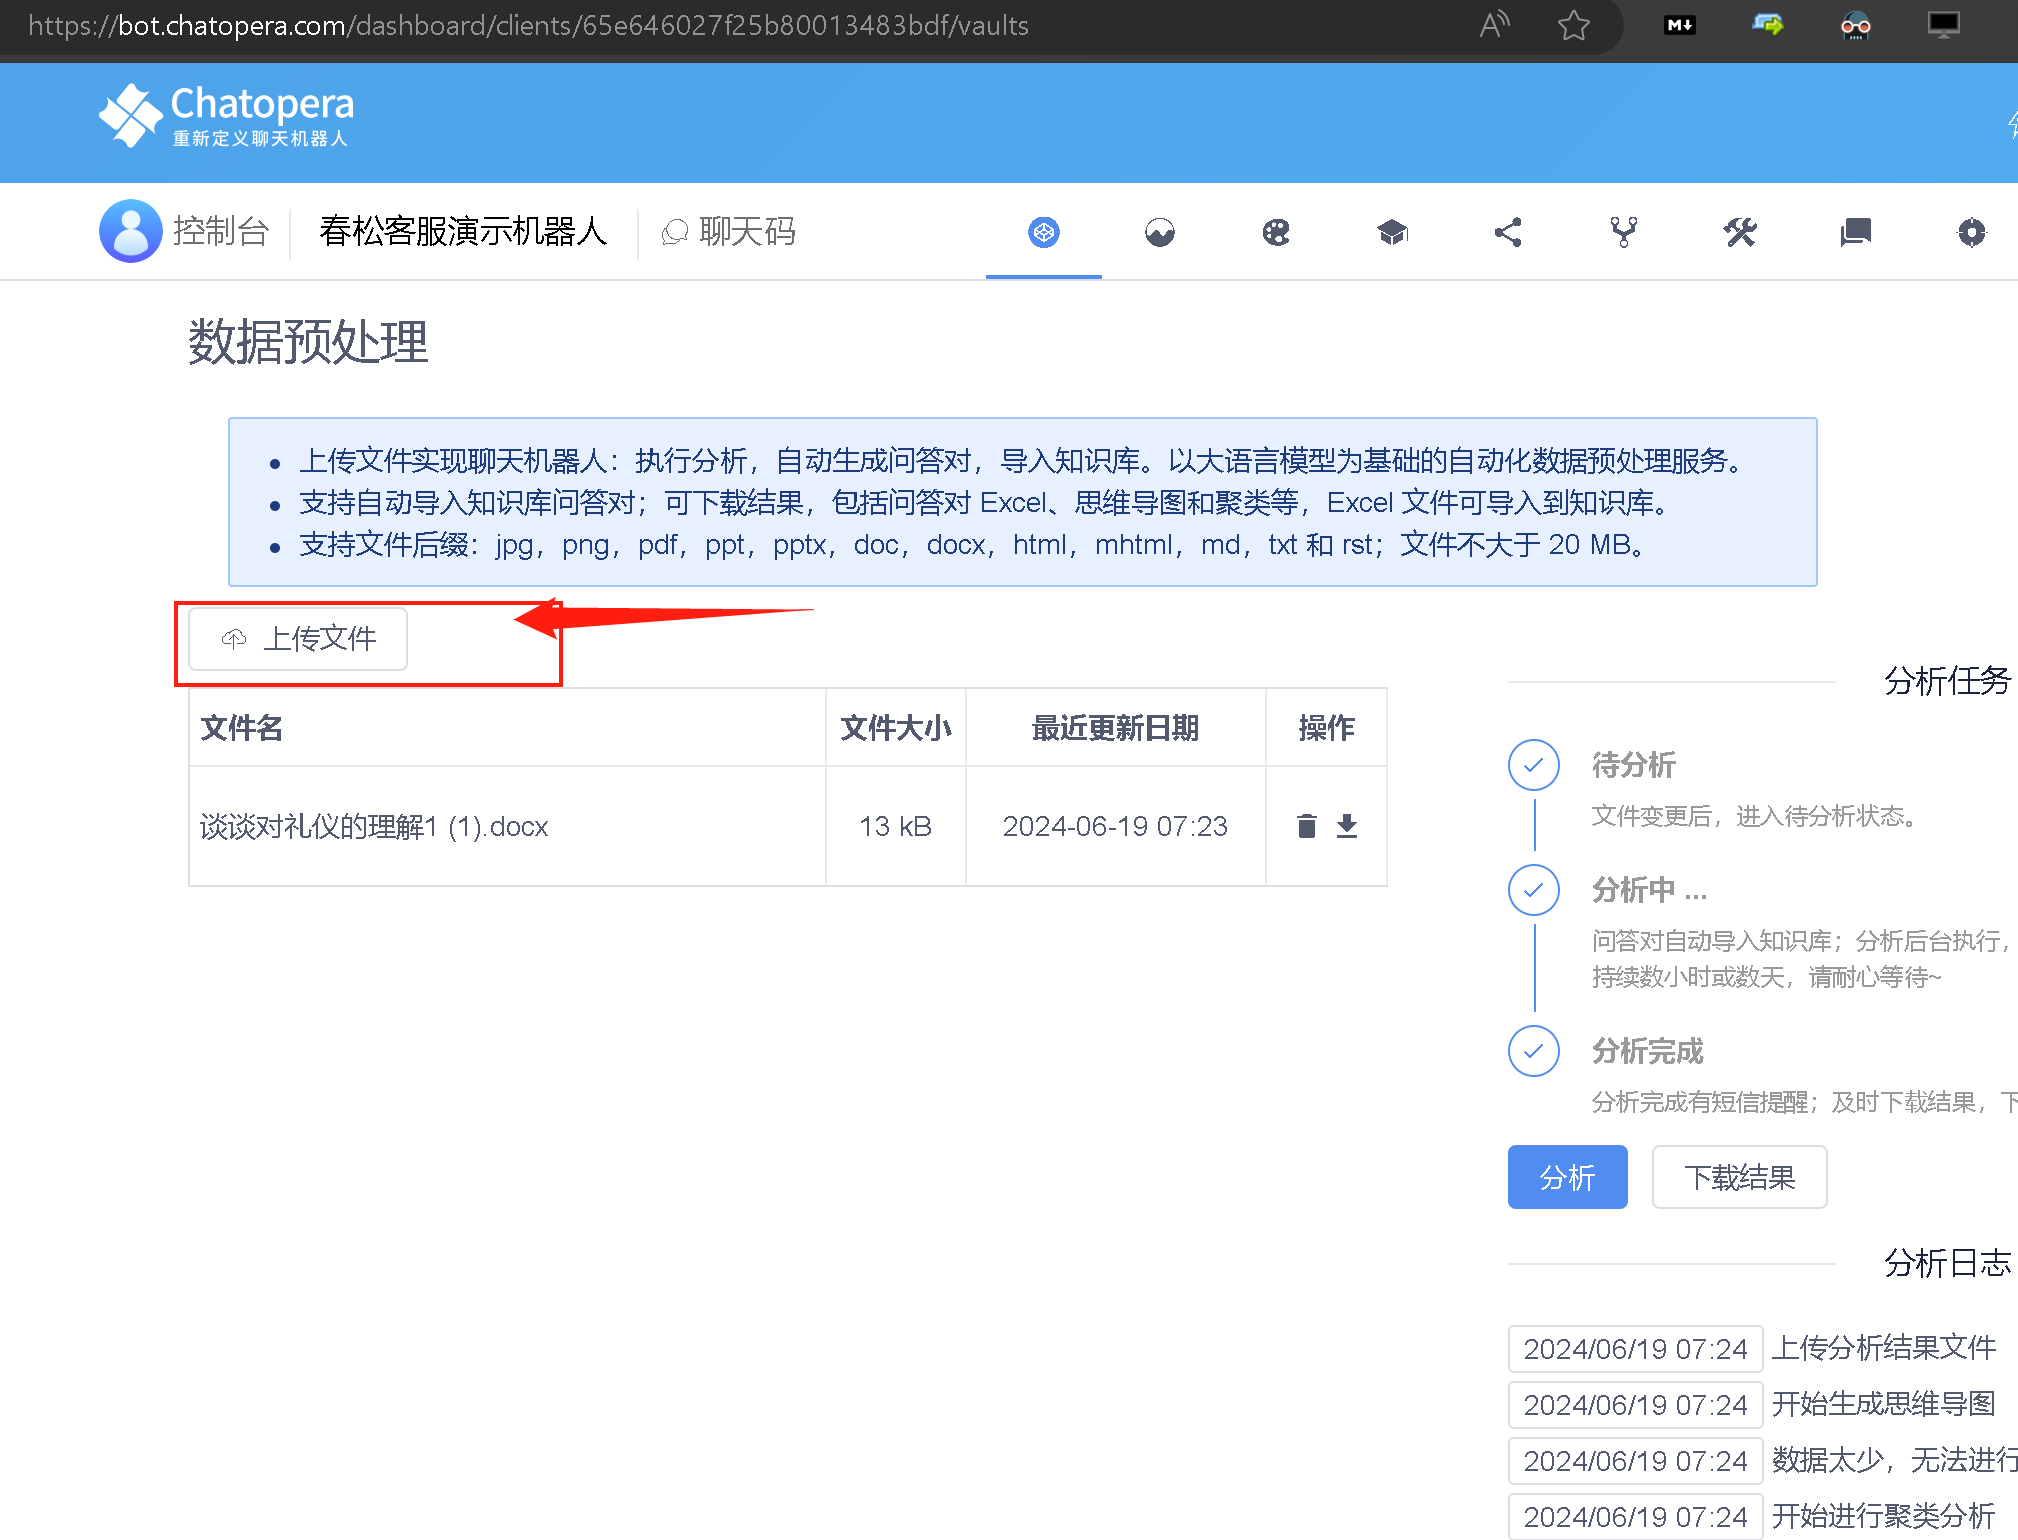Open the fork branch icon in navigation bar
2018x1540 pixels.
(x=1624, y=233)
